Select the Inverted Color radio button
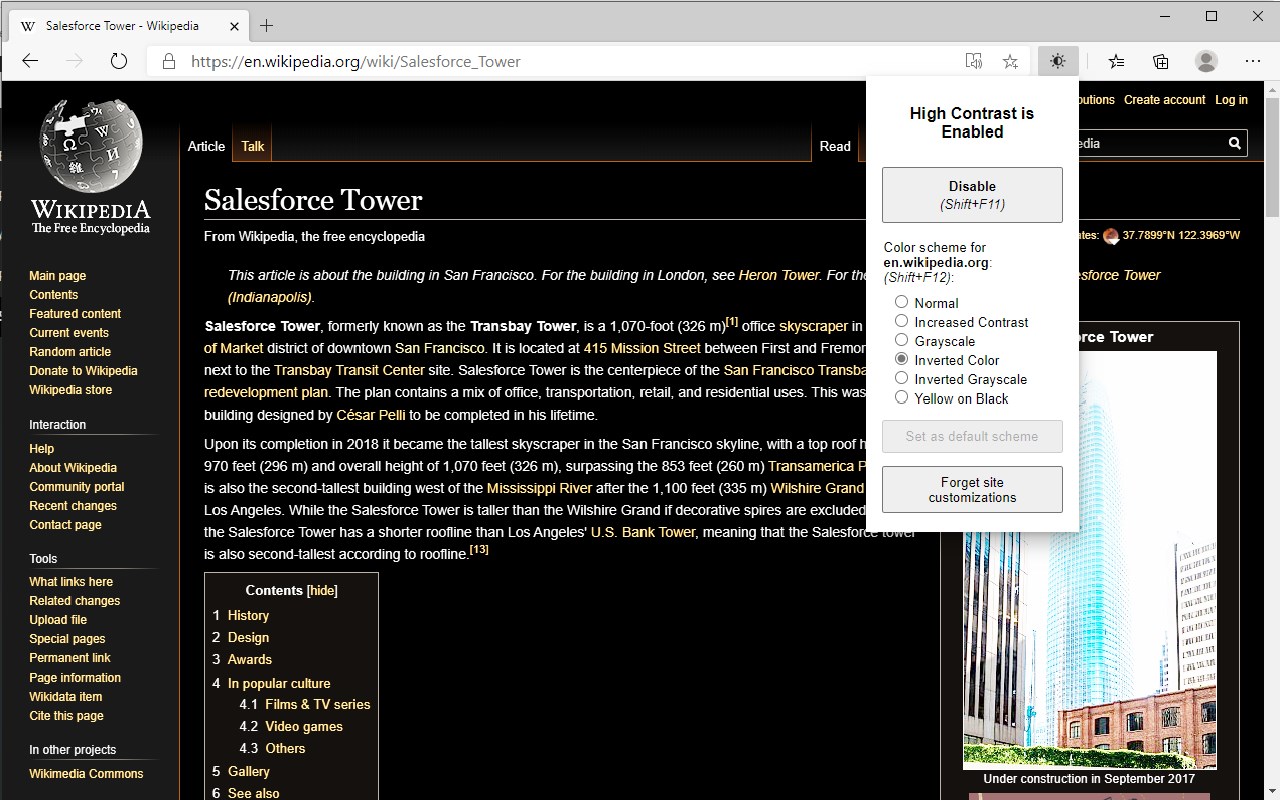This screenshot has width=1280, height=800. [901, 359]
